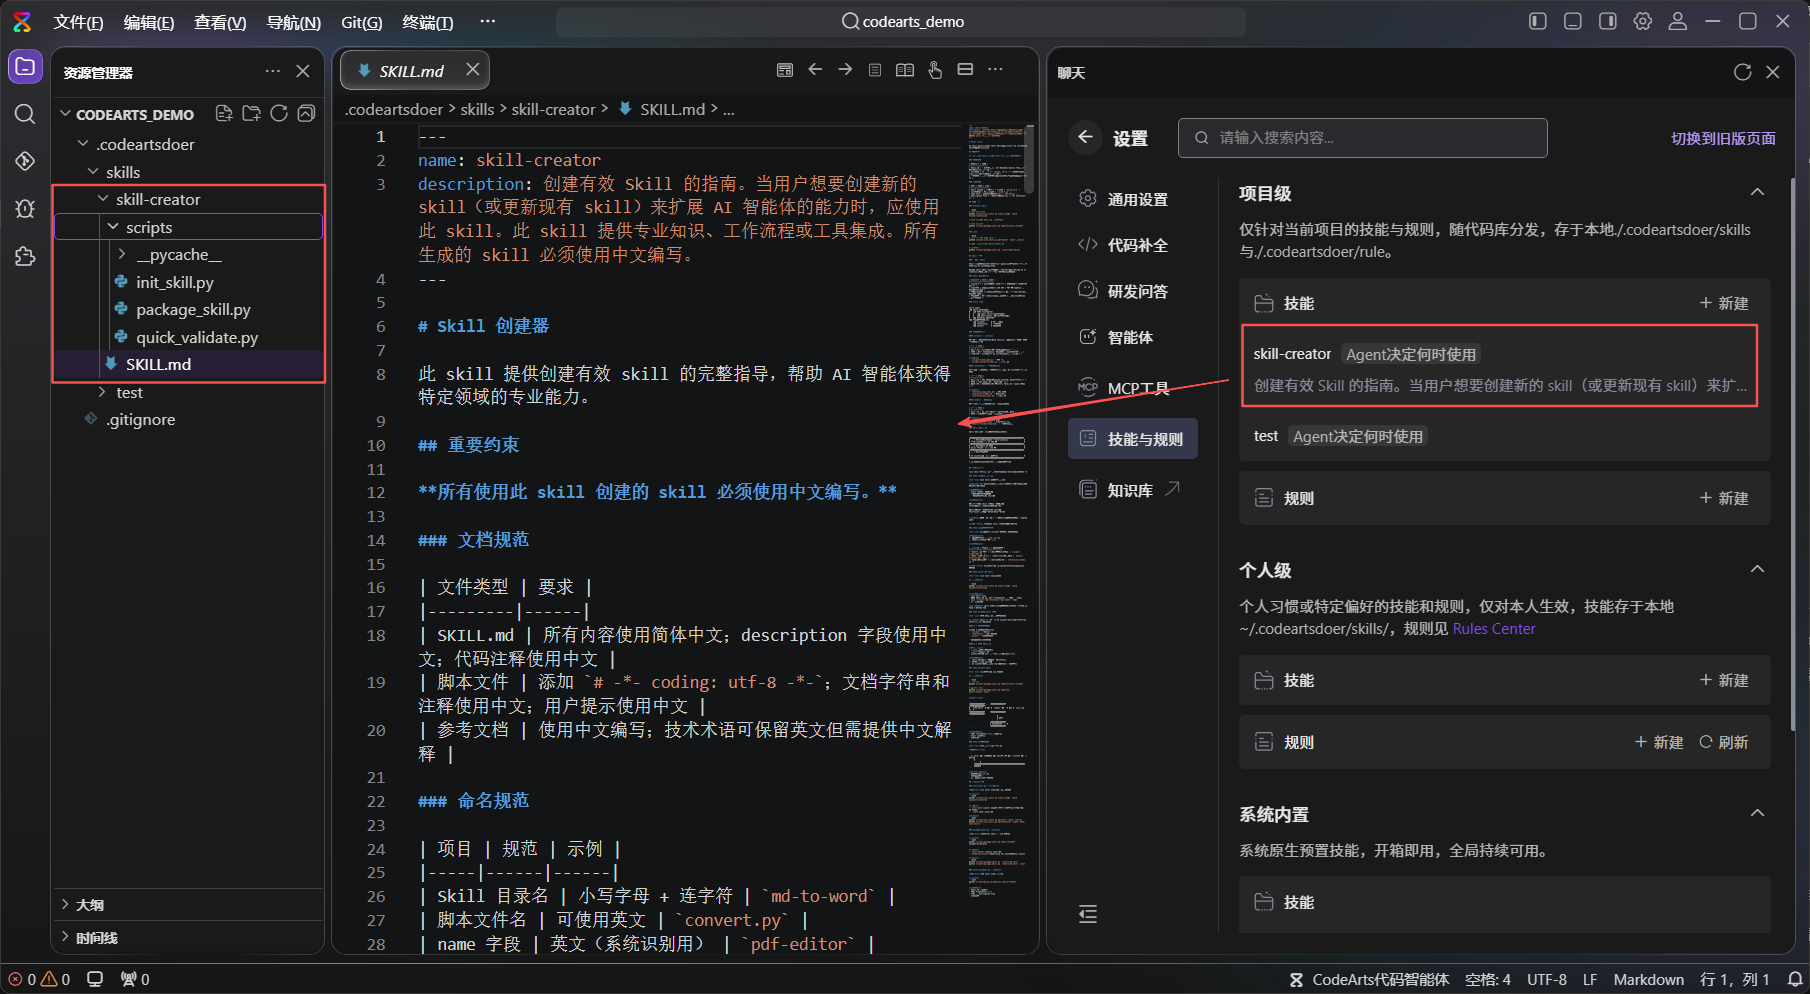Click the split editor icon
1810x994 pixels.
pyautogui.click(x=965, y=70)
